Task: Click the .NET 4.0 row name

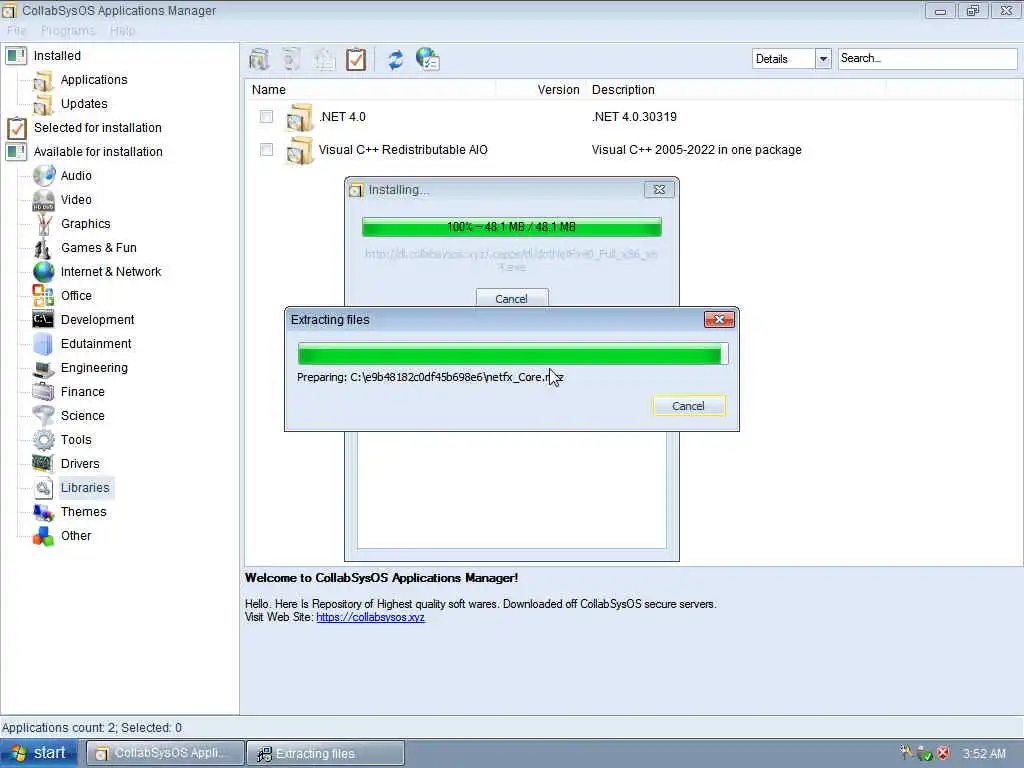Action: pyautogui.click(x=342, y=117)
